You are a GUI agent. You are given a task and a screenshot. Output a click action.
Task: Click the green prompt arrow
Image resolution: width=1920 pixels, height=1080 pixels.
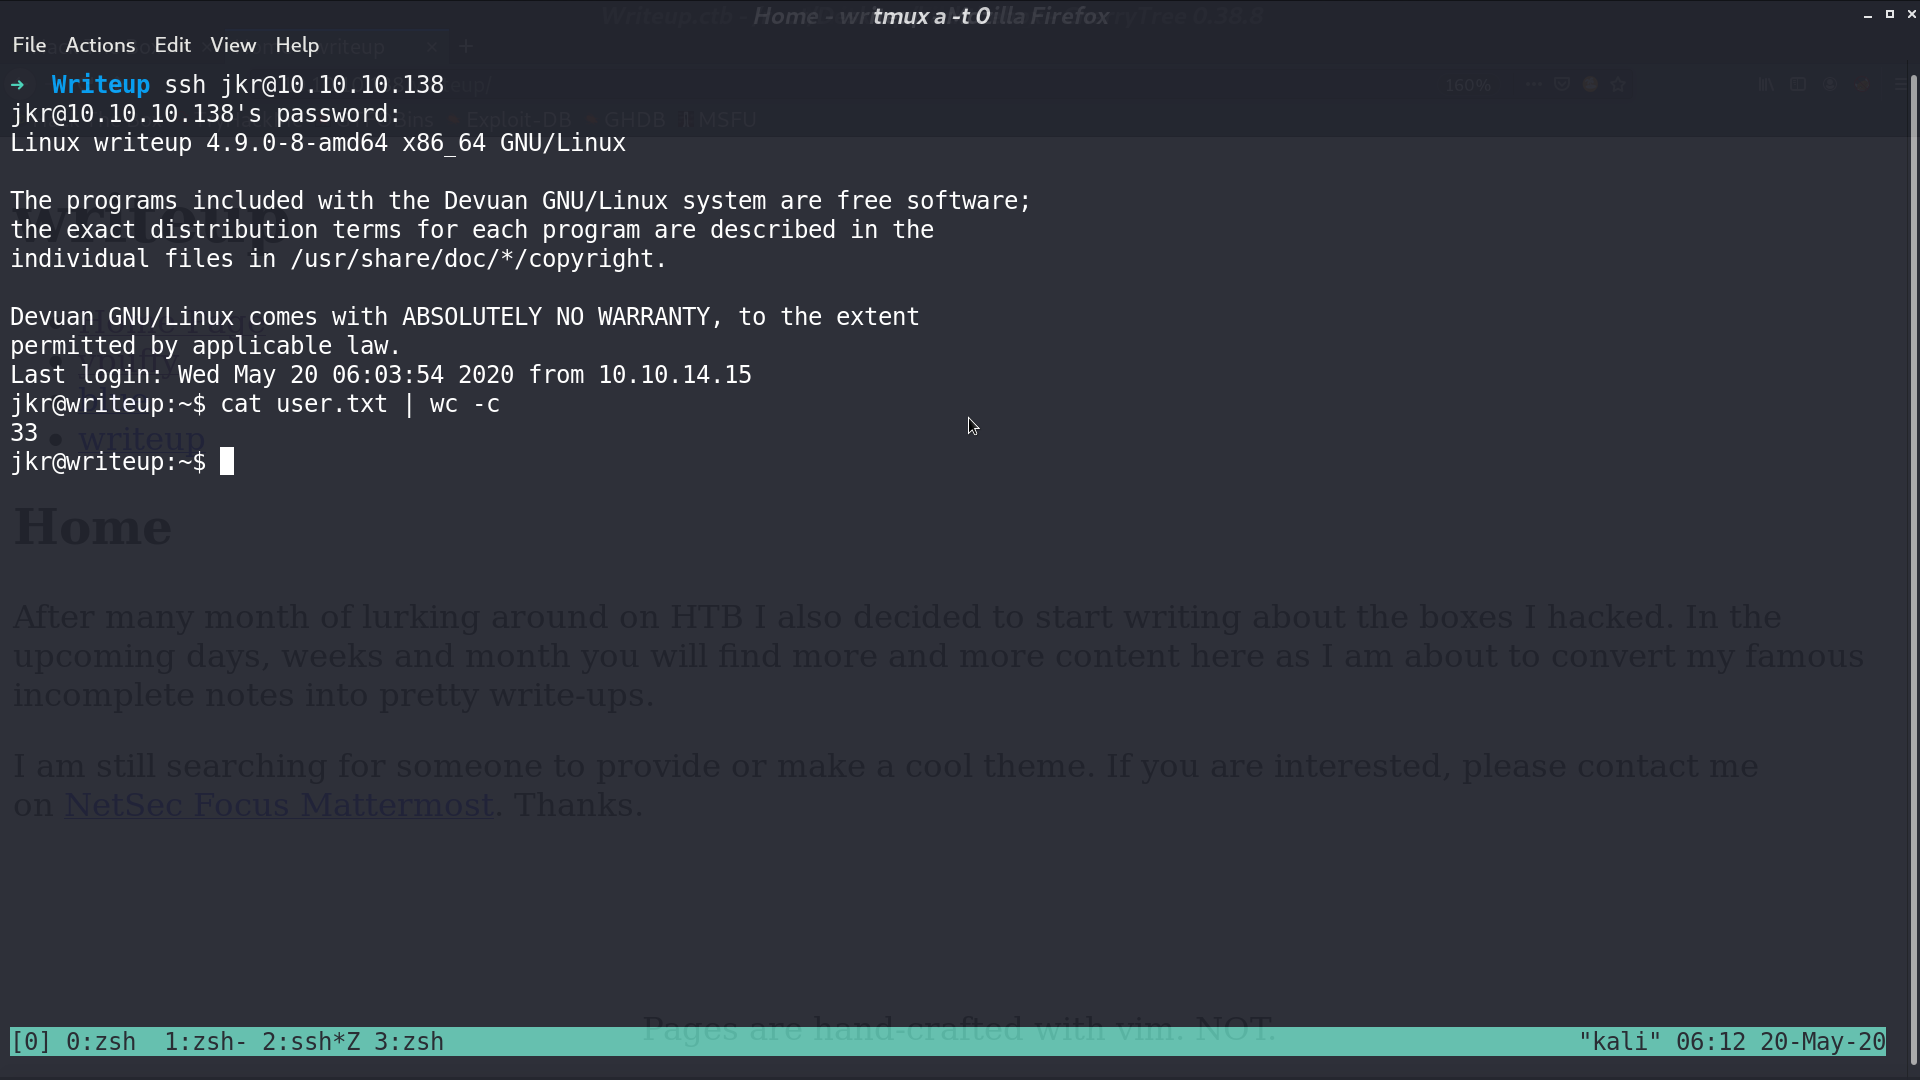[x=17, y=85]
